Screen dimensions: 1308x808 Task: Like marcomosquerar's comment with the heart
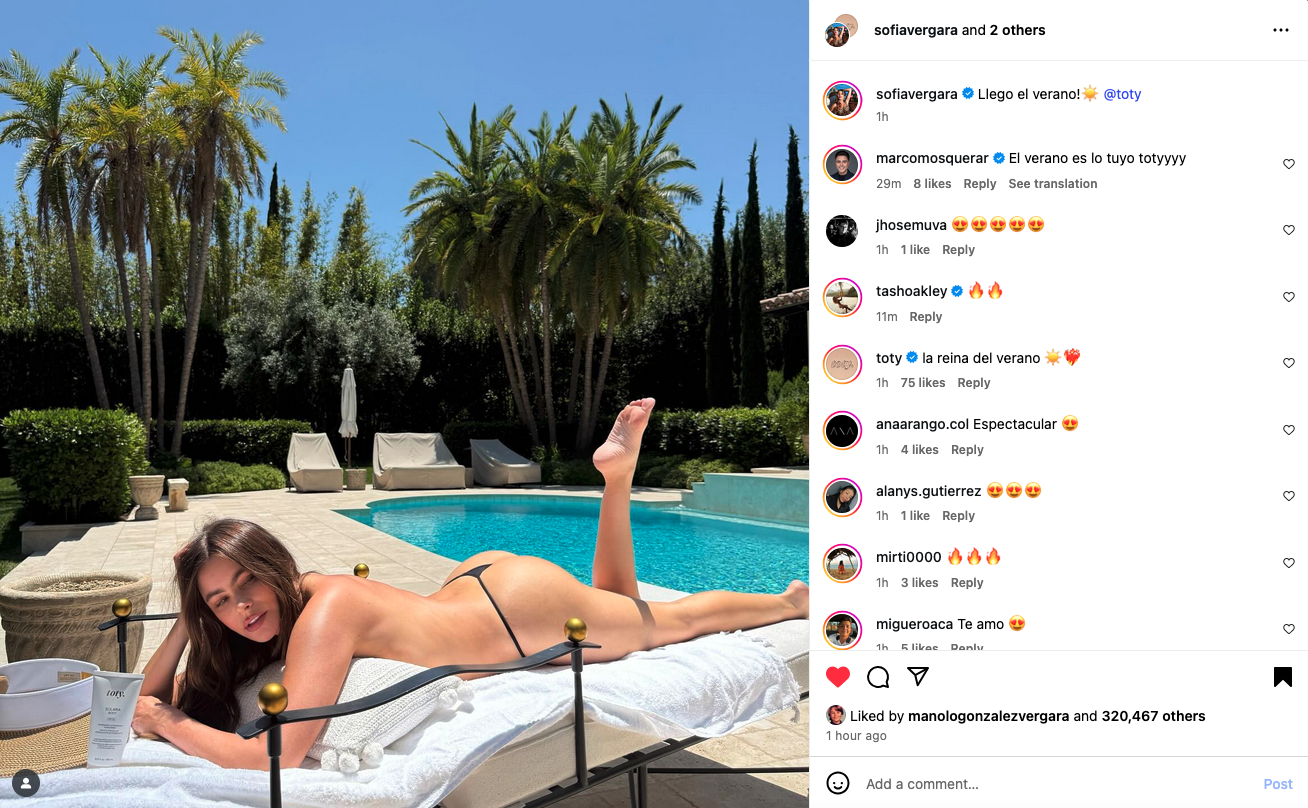click(1289, 164)
